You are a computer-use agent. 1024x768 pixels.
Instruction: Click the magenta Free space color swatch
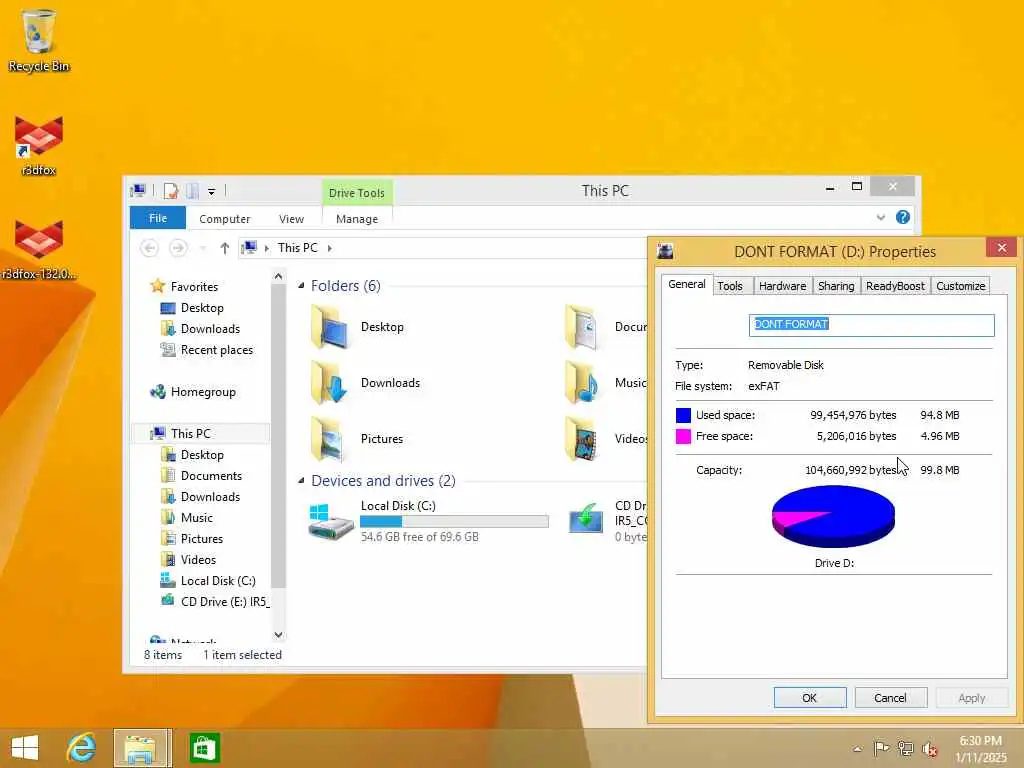point(683,436)
